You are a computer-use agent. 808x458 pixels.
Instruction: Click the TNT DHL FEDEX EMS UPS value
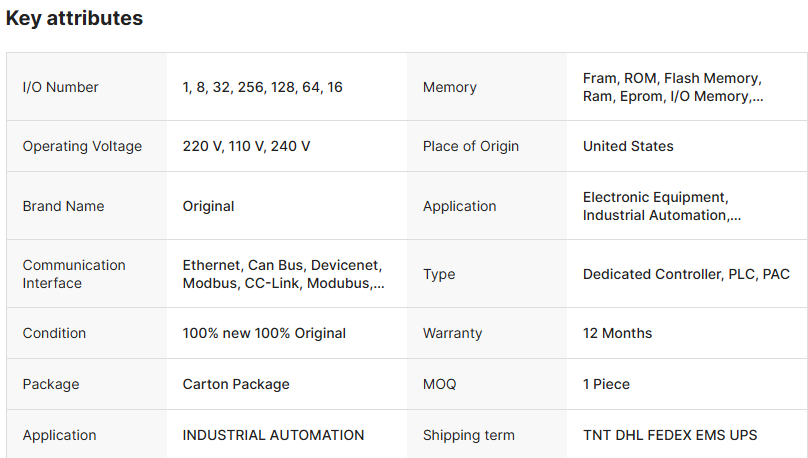click(x=670, y=435)
